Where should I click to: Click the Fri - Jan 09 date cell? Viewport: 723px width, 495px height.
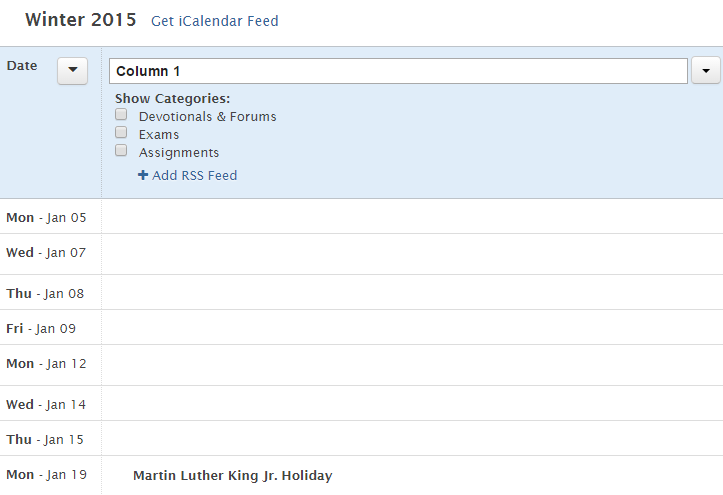[41, 329]
